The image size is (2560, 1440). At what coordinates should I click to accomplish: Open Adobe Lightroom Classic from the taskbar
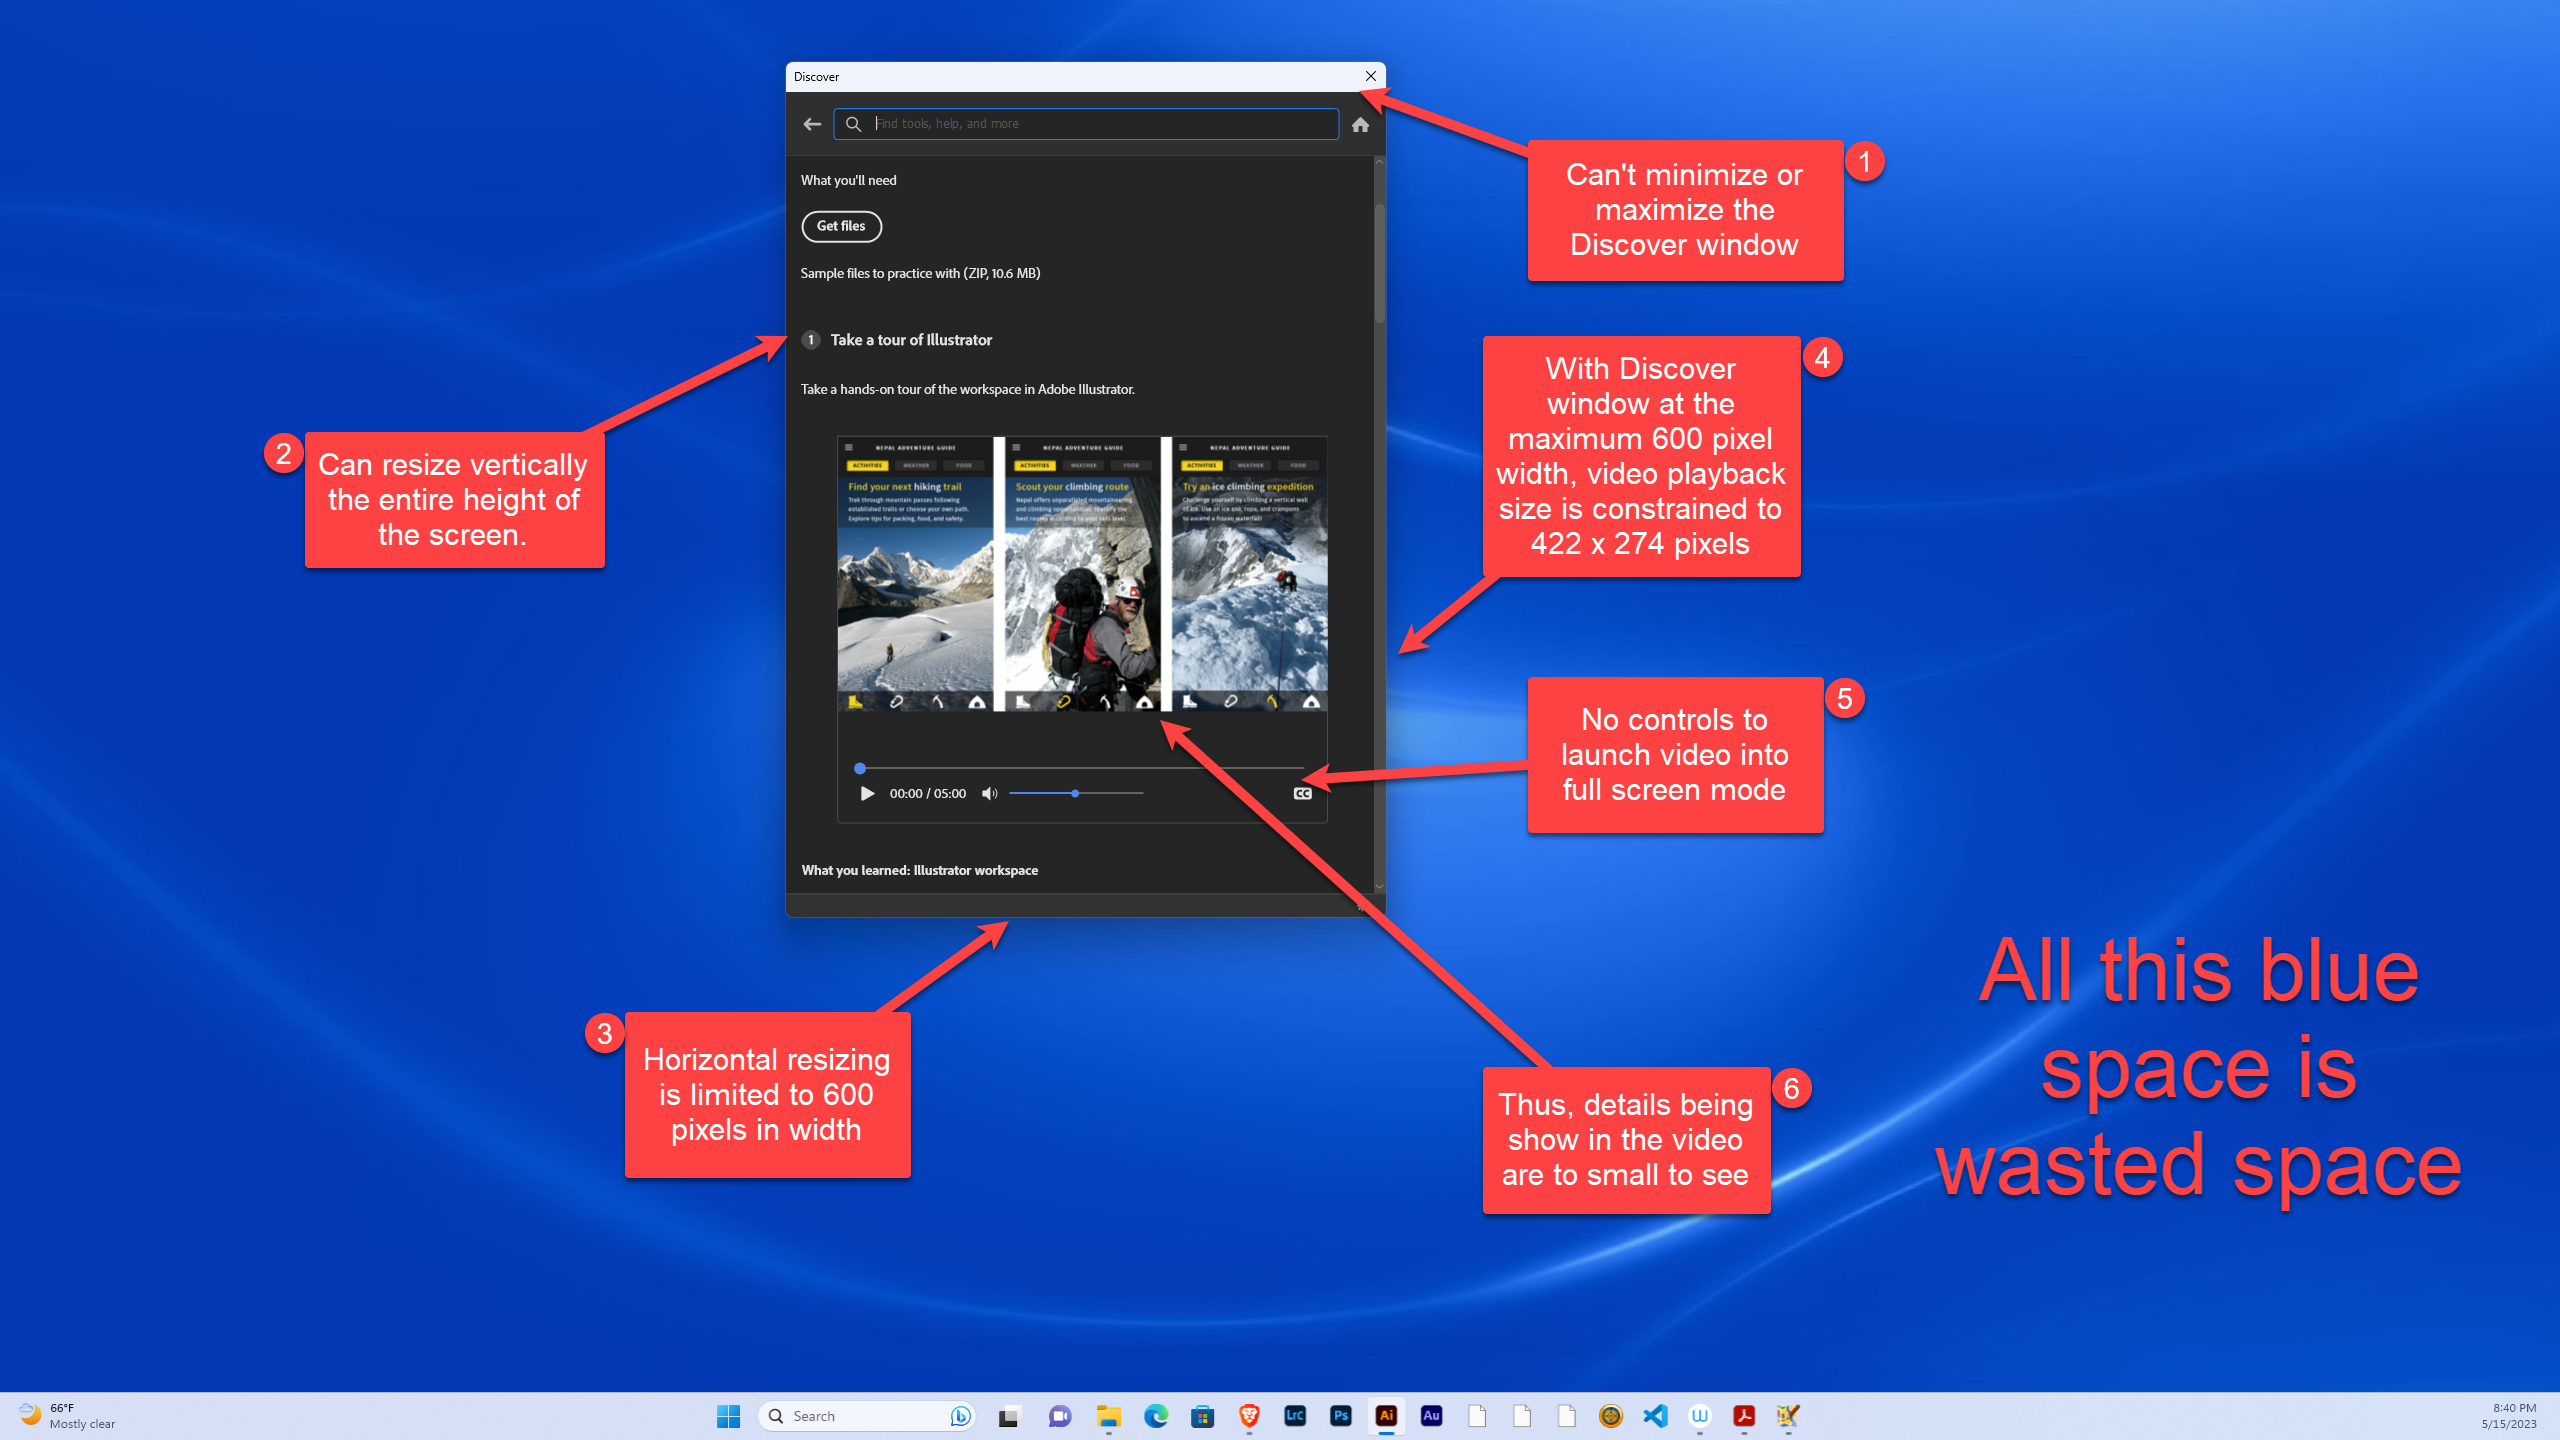(x=1294, y=1416)
